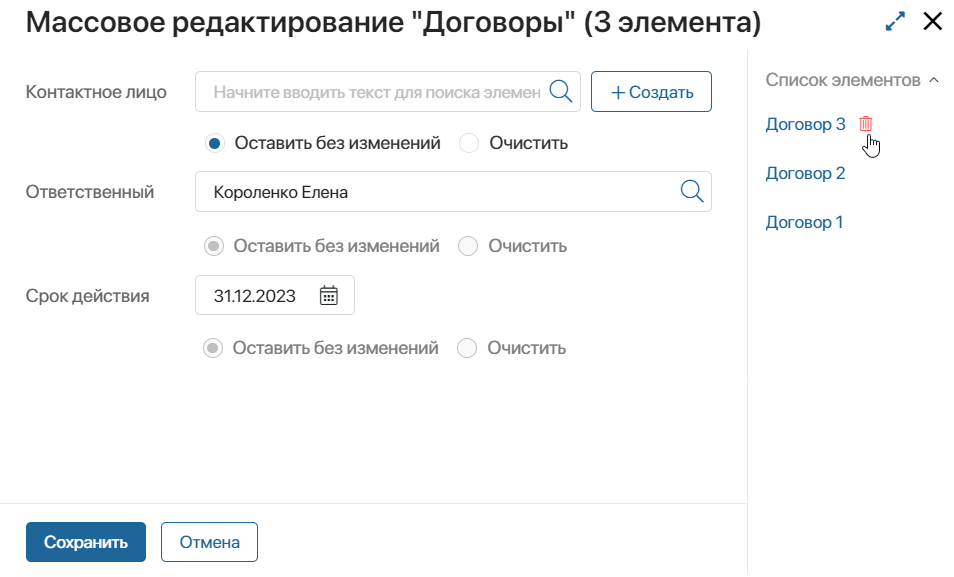This screenshot has width=954, height=577.
Task: Open the Договор 1 link
Action: click(x=804, y=222)
